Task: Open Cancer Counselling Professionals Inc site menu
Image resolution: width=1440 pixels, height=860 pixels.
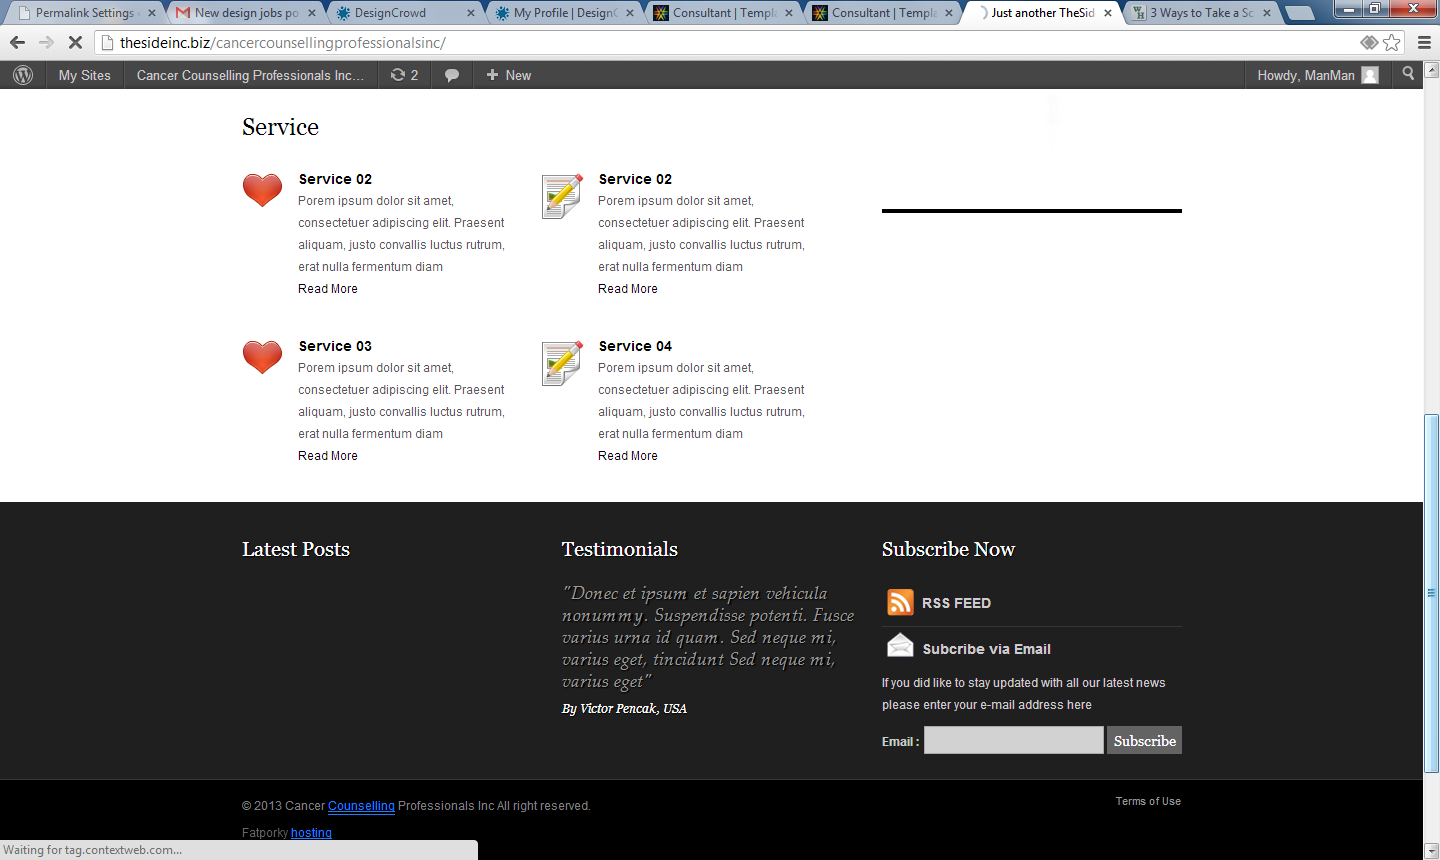Action: coord(250,75)
